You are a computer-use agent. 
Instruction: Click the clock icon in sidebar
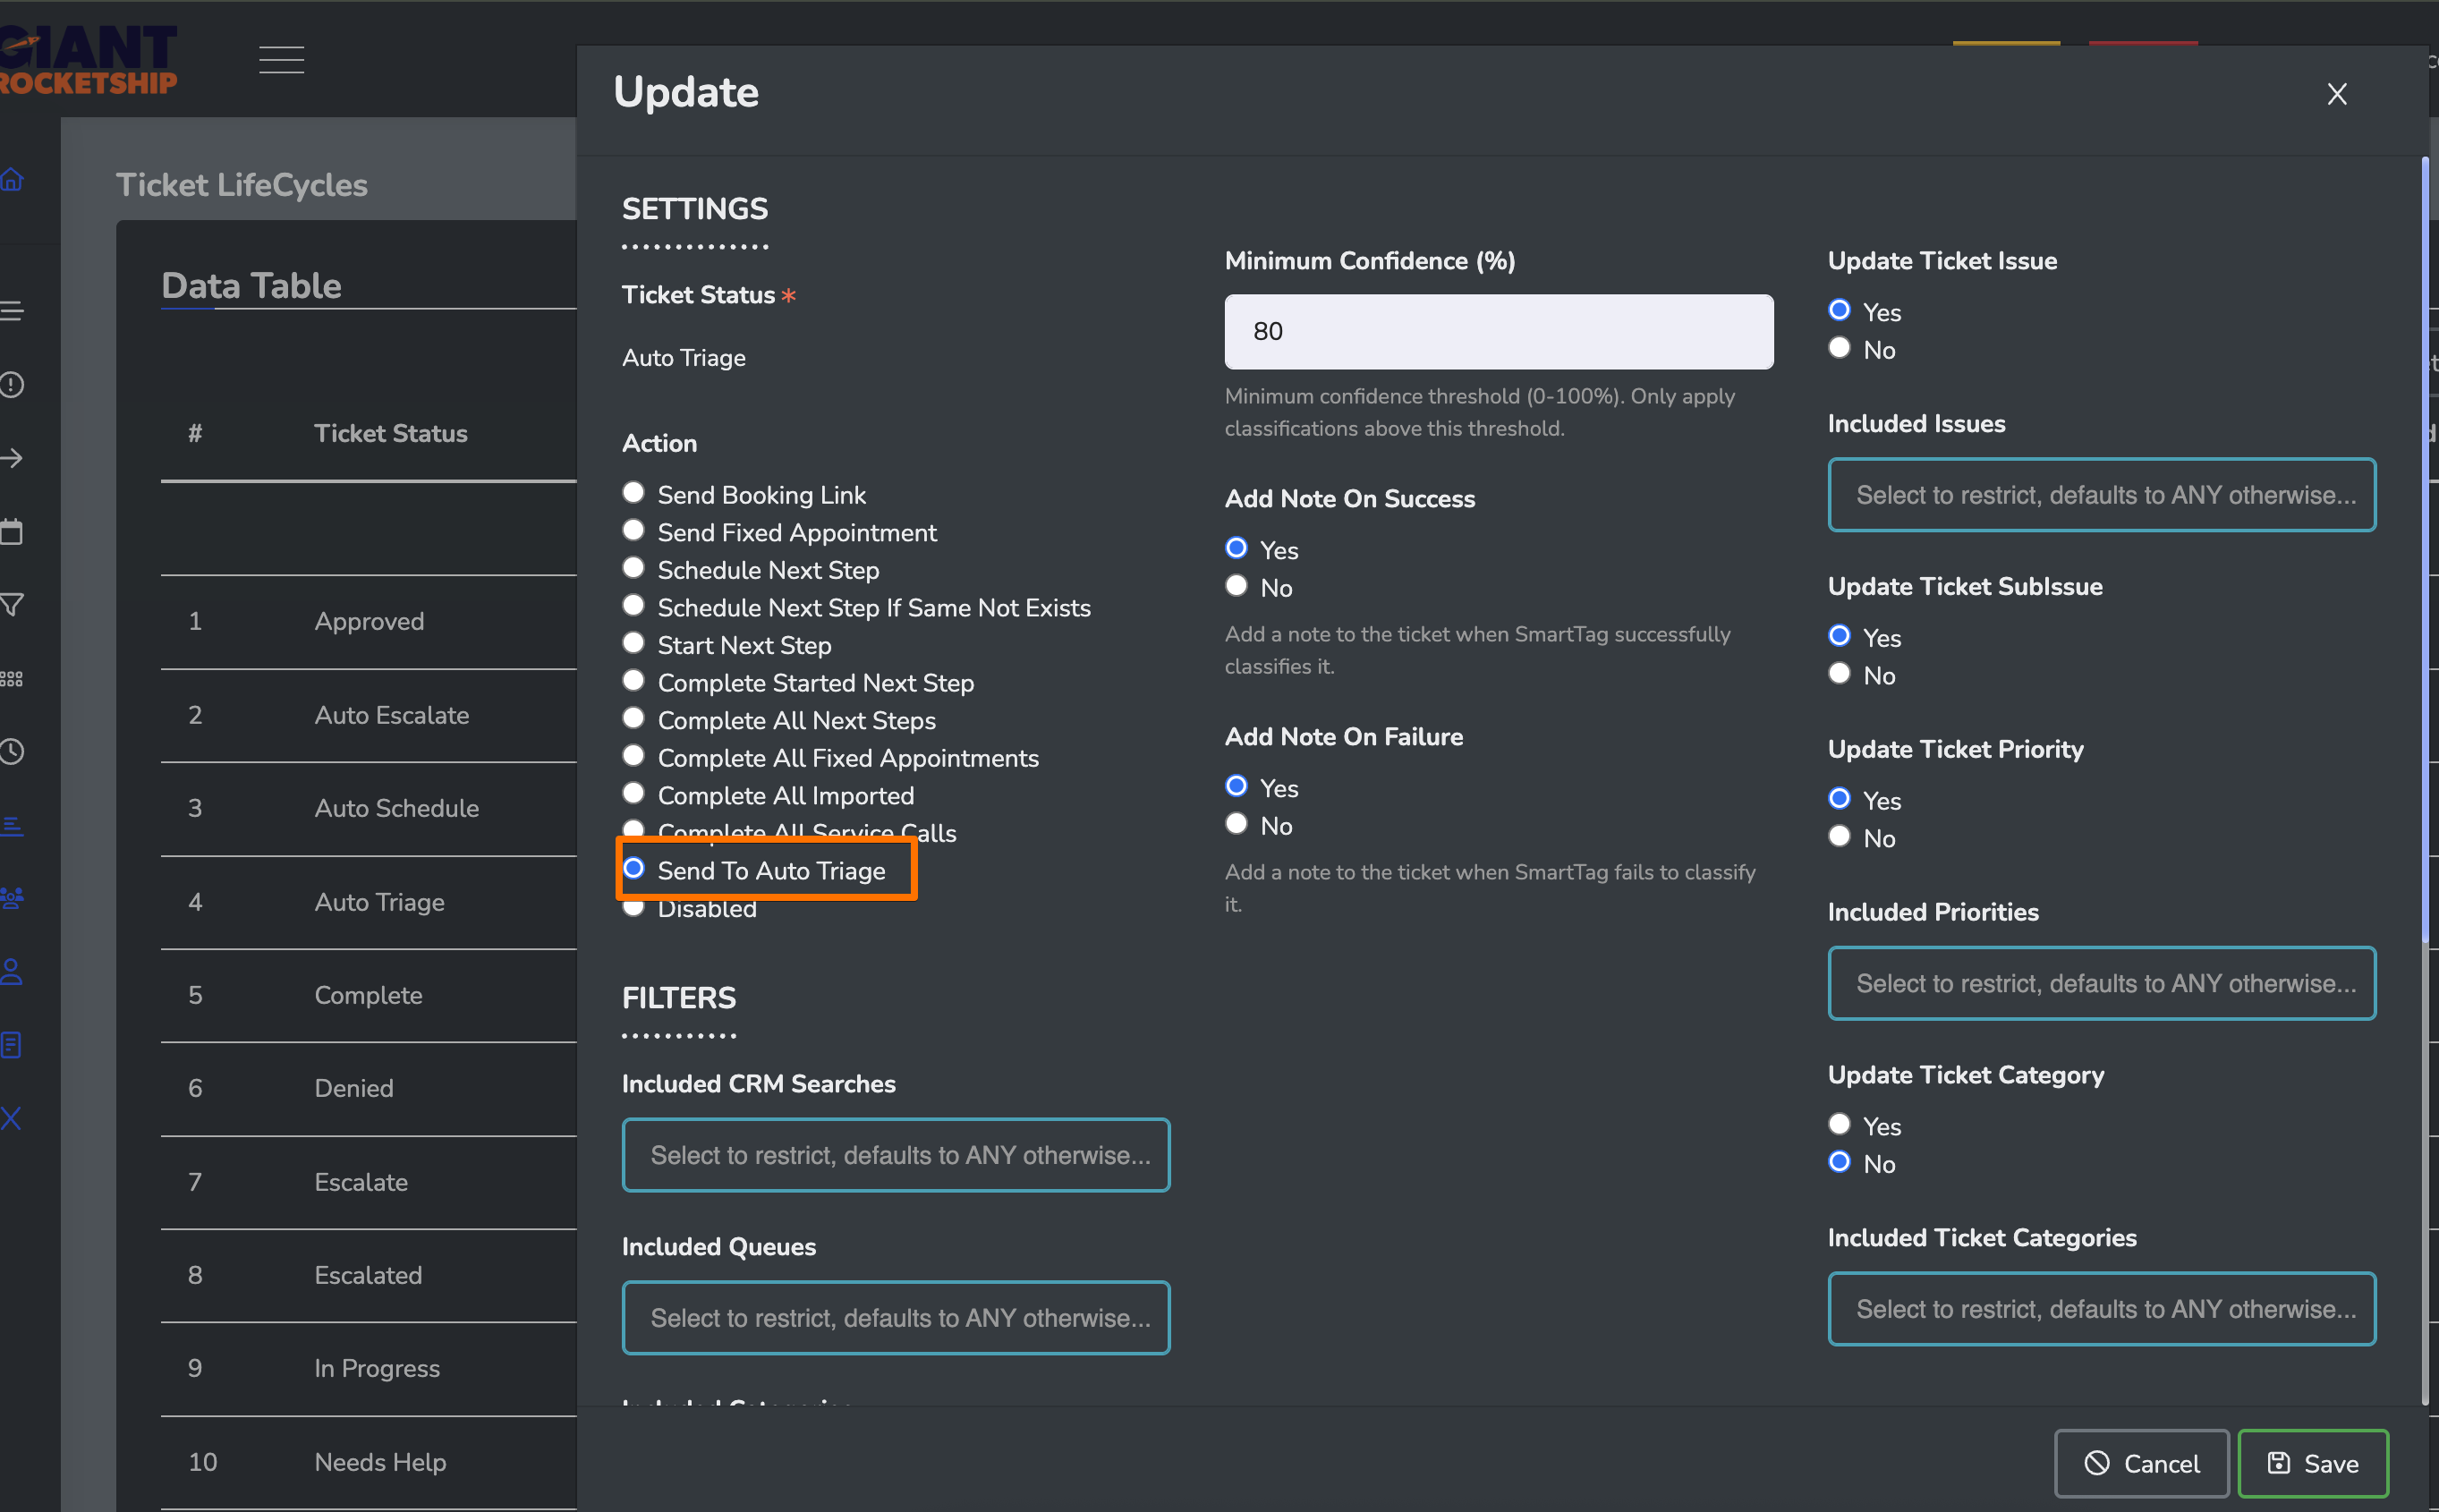click(12, 751)
